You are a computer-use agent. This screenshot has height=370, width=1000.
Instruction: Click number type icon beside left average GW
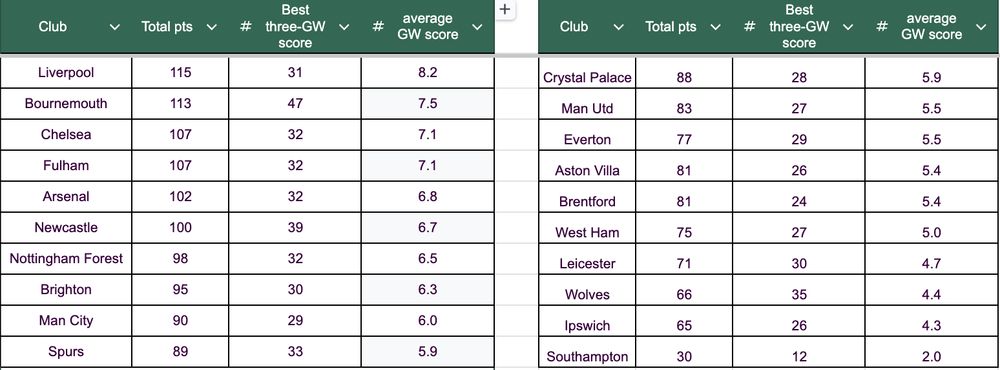[378, 27]
